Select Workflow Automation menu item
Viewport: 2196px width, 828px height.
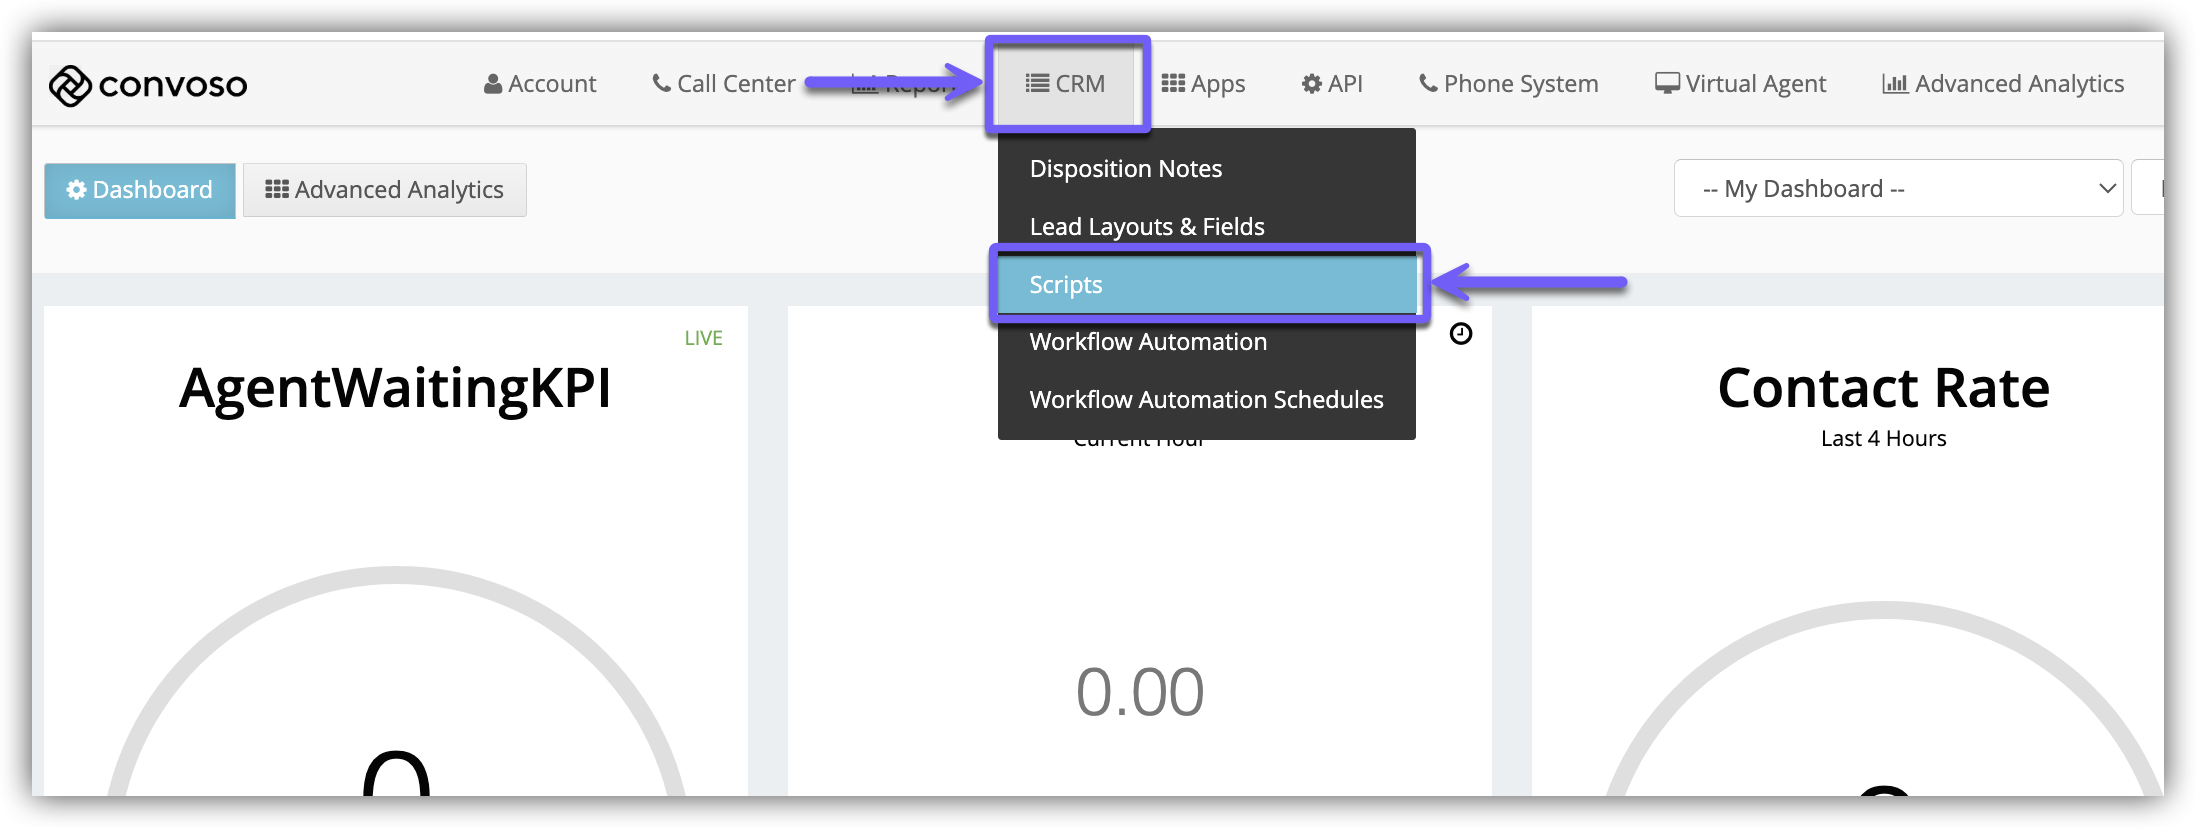(x=1147, y=342)
